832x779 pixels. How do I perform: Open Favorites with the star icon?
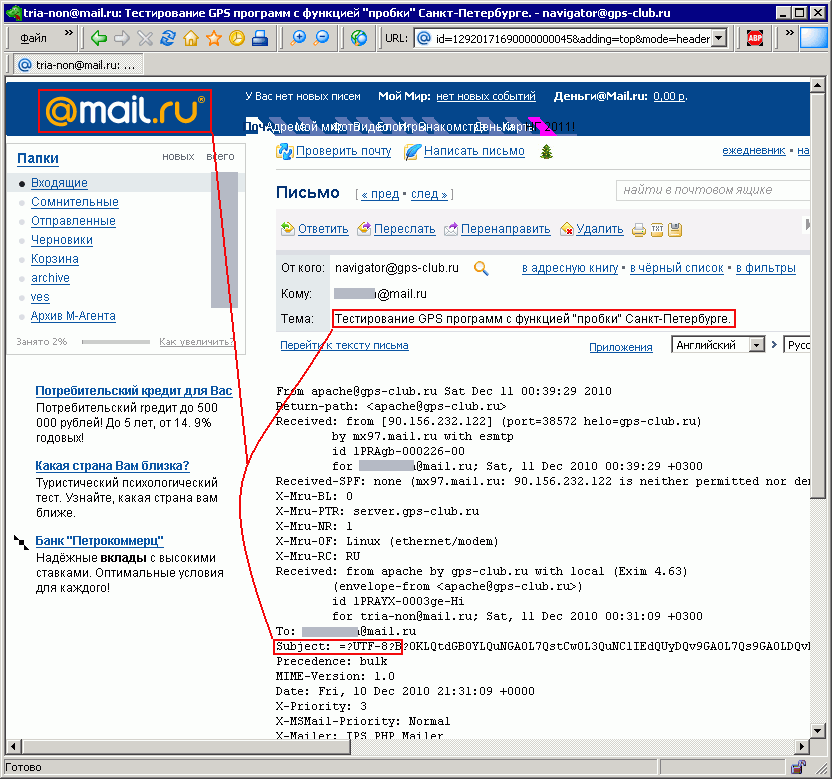point(214,38)
